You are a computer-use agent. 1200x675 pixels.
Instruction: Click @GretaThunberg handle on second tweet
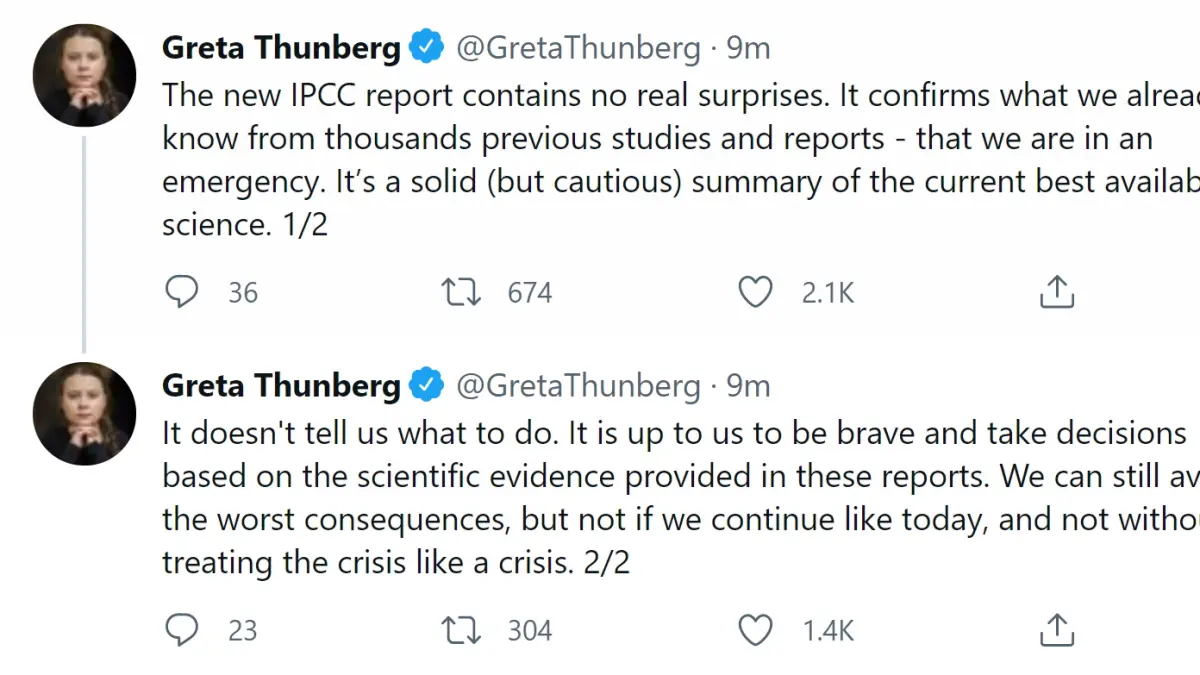[578, 385]
